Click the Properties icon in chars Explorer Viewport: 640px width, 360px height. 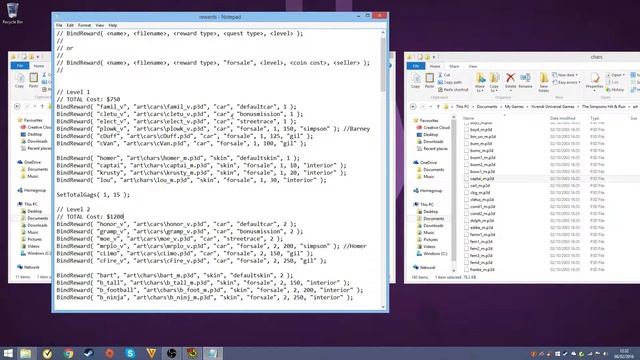pos(595,81)
